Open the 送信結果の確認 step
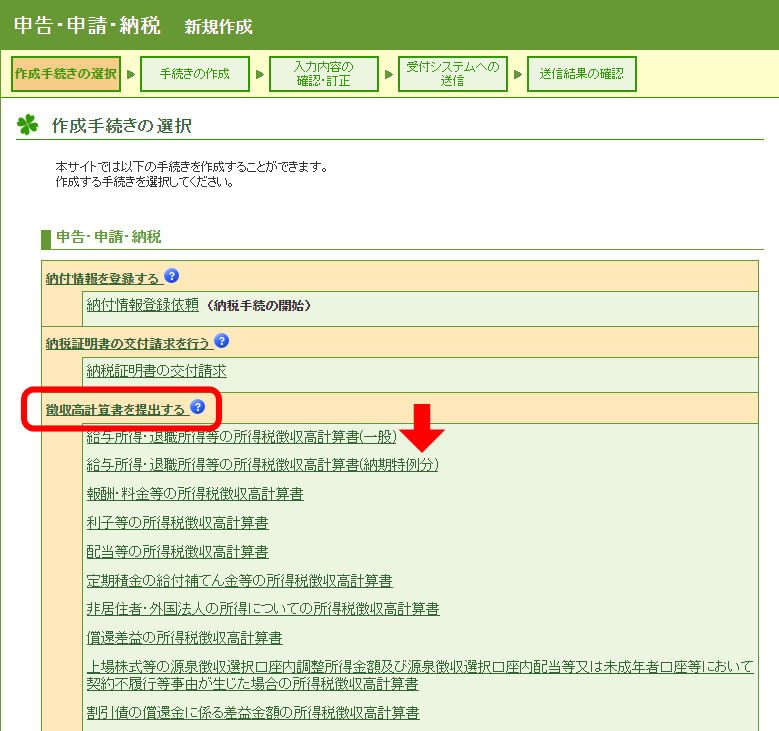This screenshot has width=779, height=731. (581, 74)
